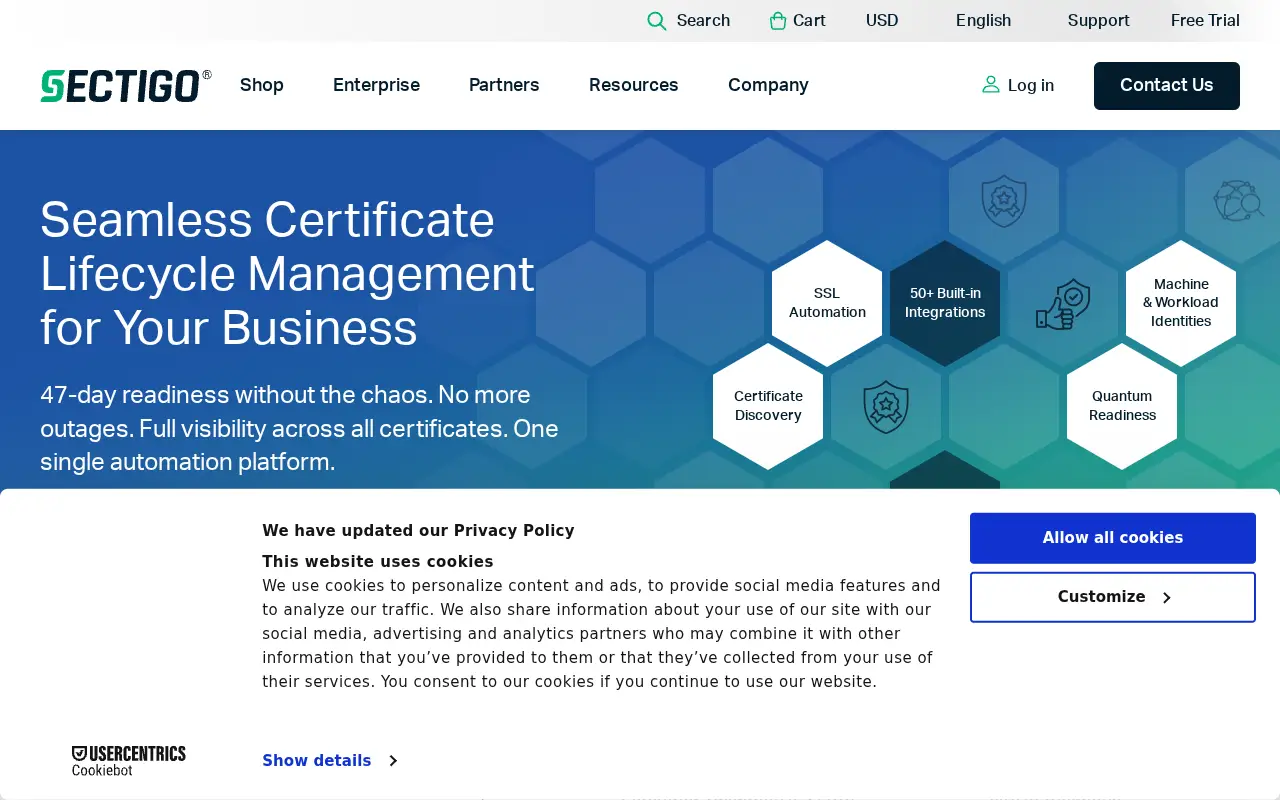Click the Search text link
The image size is (1280, 800).
(703, 20)
